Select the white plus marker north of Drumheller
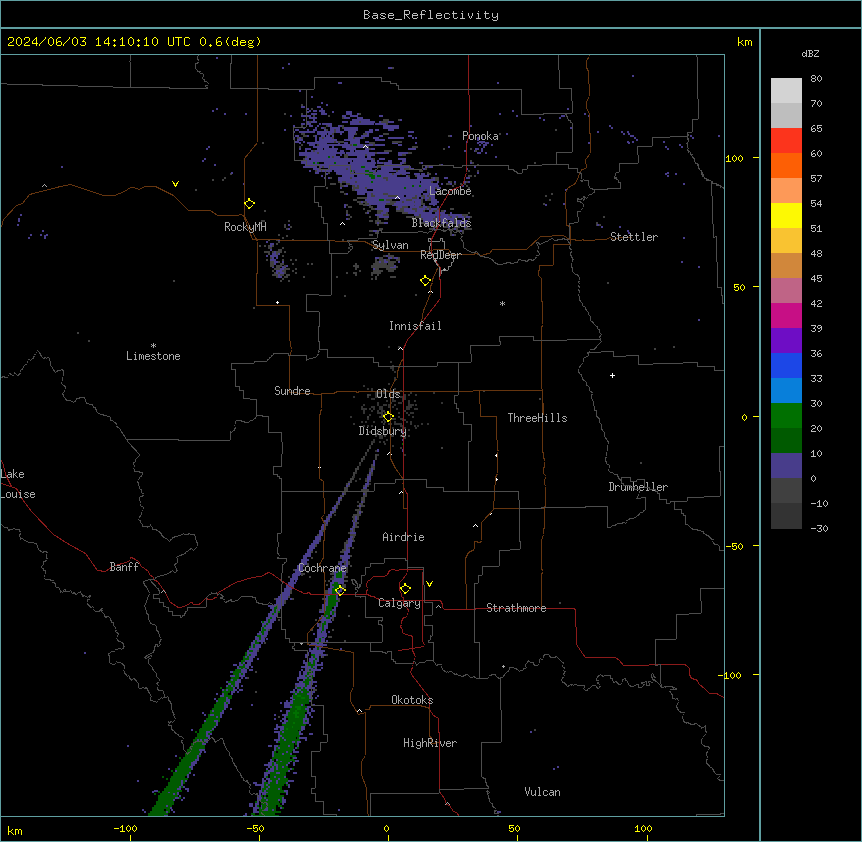The width and height of the screenshot is (862, 842). tap(612, 375)
